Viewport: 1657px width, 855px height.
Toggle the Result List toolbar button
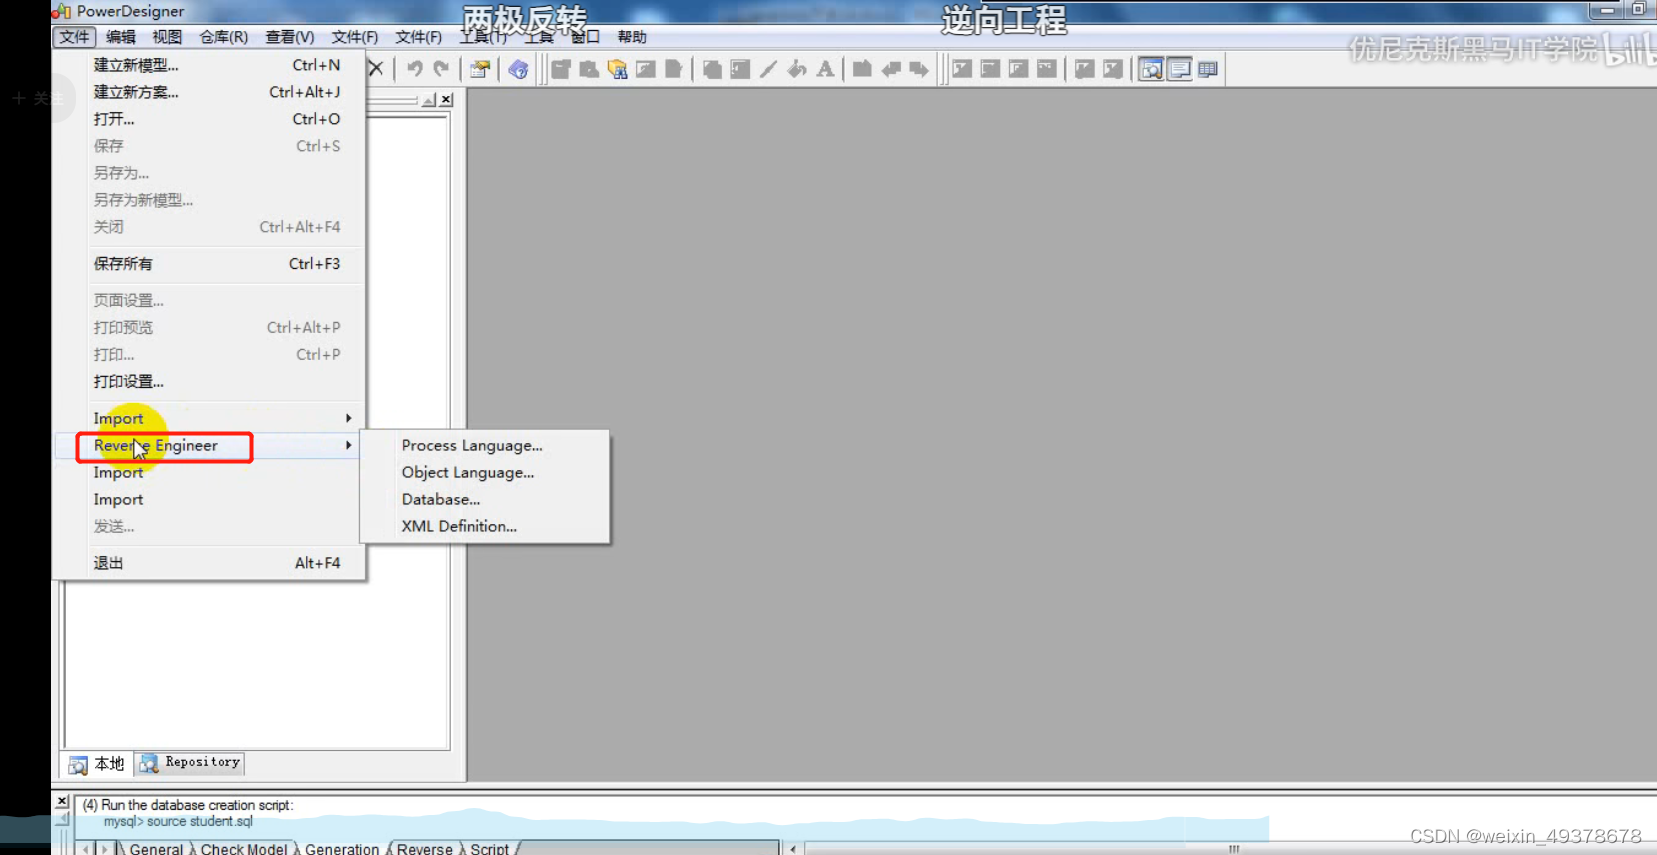tap(1208, 69)
